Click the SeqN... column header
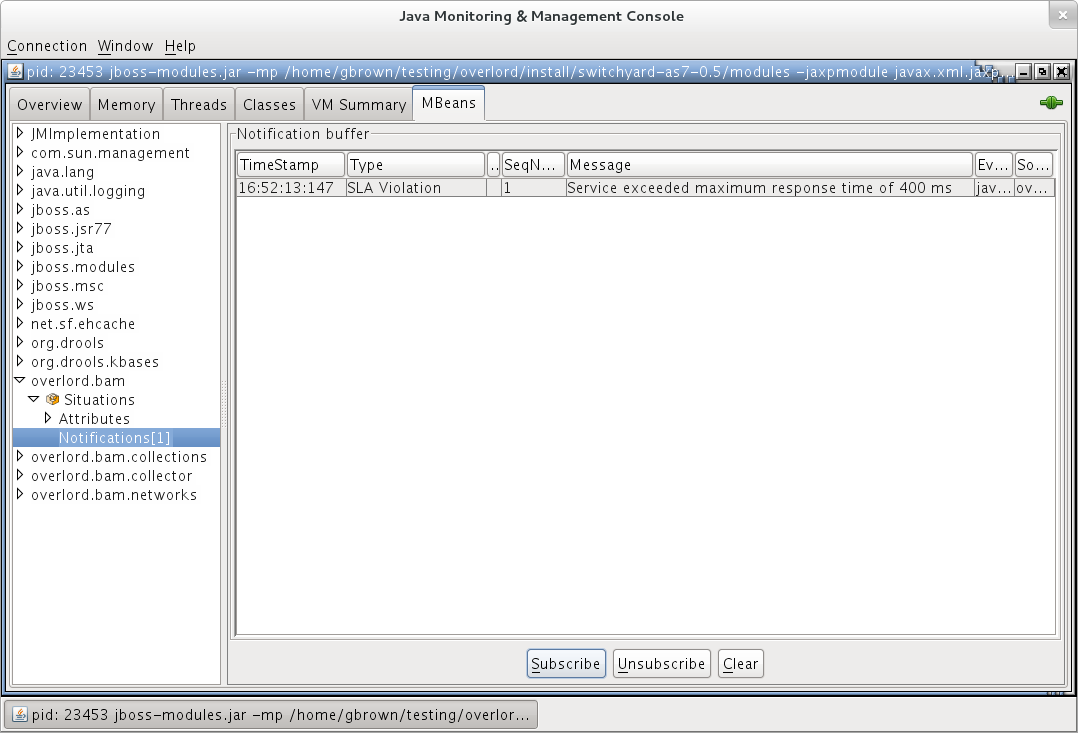Image resolution: width=1078 pixels, height=733 pixels. tap(533, 165)
